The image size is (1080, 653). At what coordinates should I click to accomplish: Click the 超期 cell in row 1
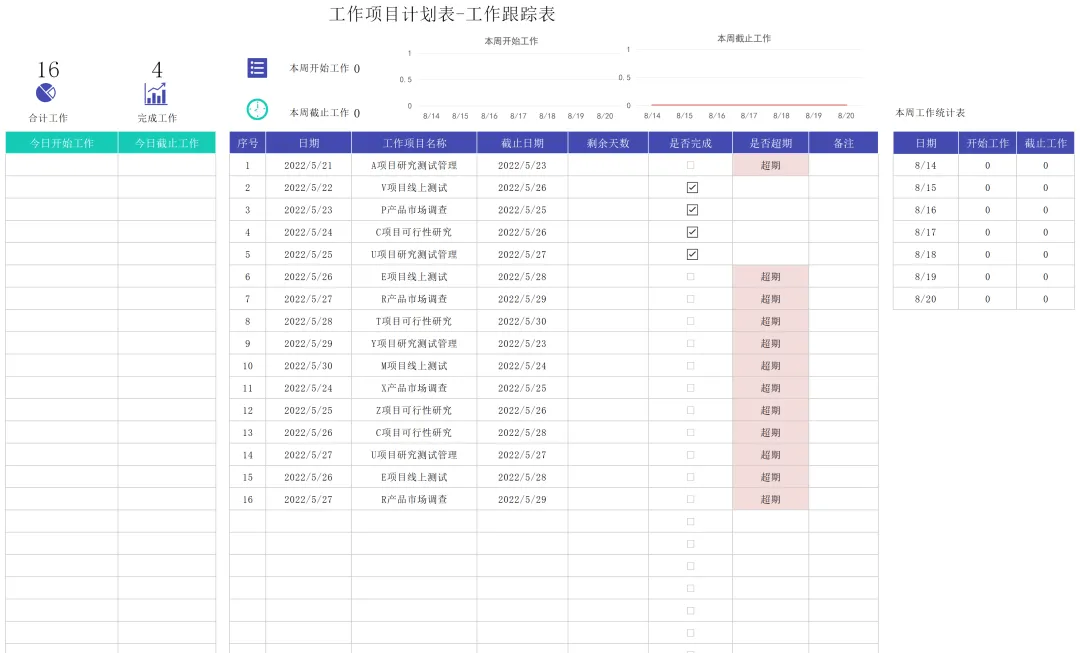click(770, 165)
